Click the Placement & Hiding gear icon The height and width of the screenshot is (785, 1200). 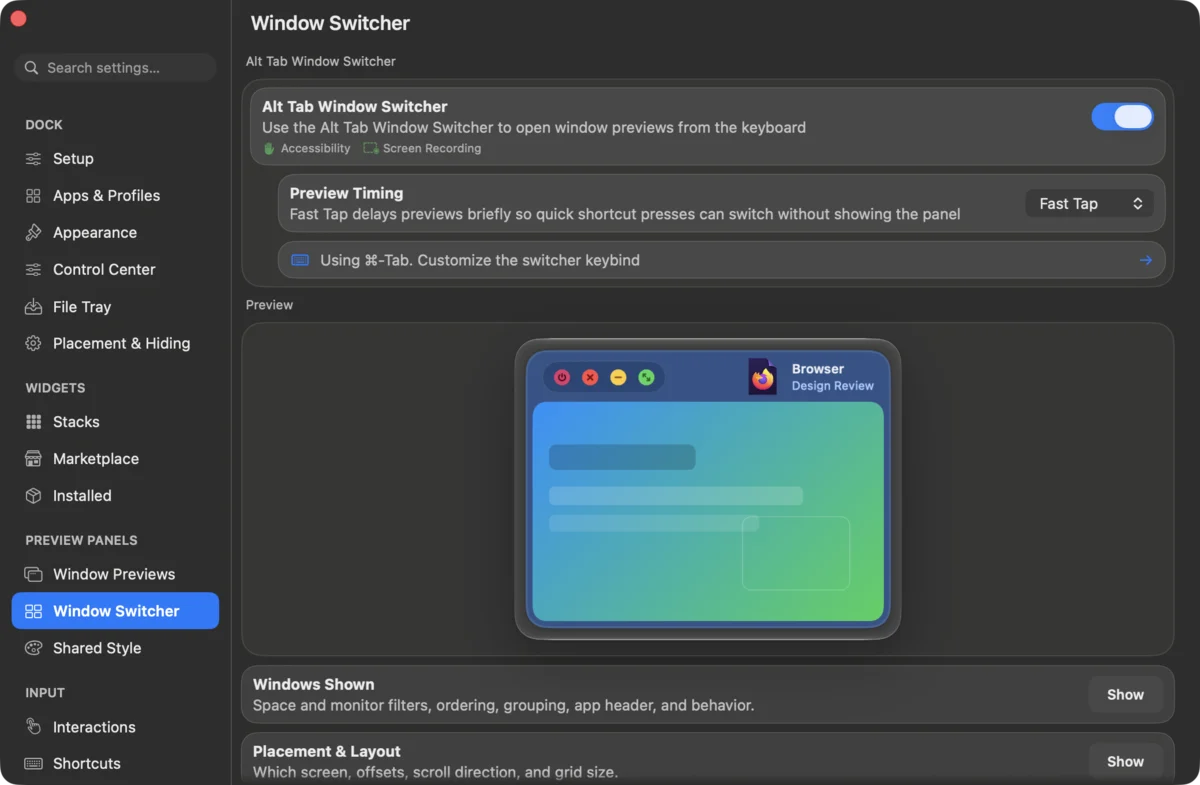33,343
